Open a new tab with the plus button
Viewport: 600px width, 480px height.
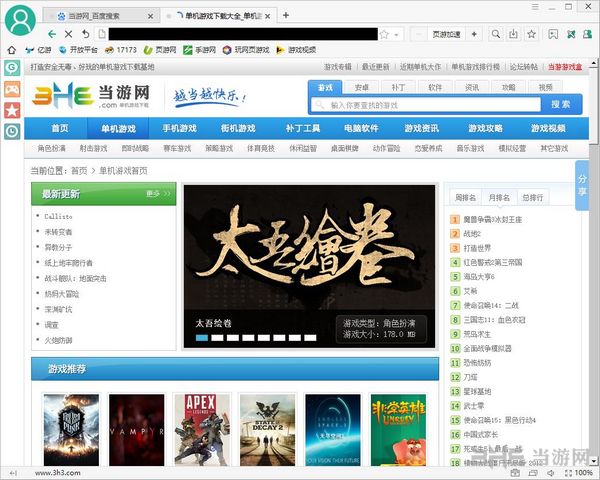point(285,15)
